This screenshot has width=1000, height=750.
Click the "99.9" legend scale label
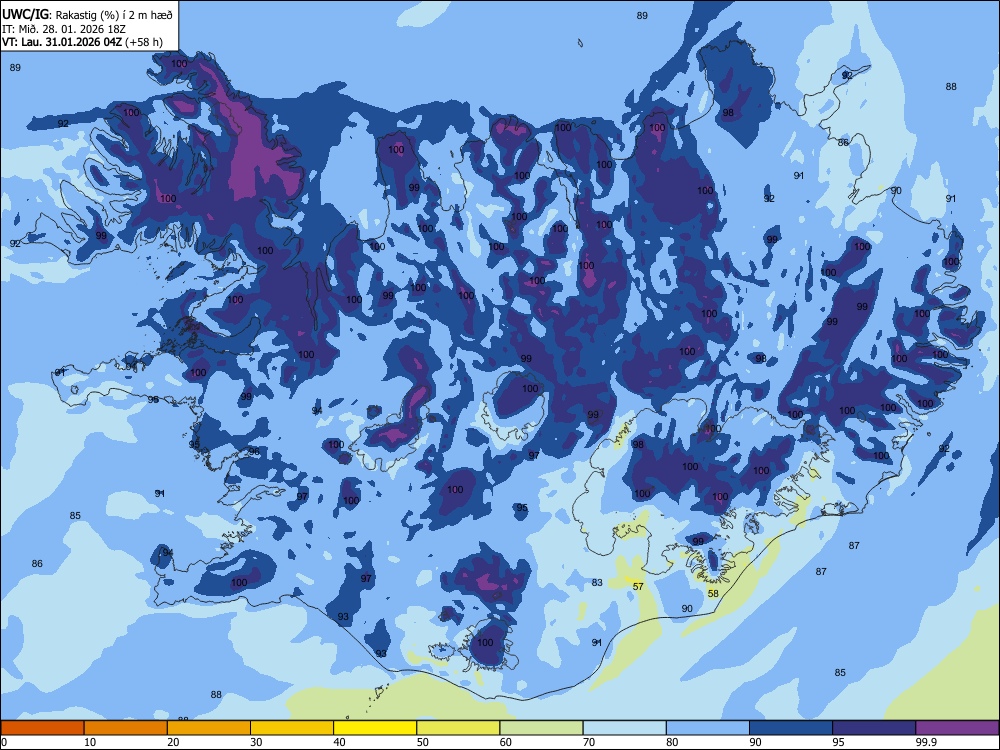[x=926, y=742]
